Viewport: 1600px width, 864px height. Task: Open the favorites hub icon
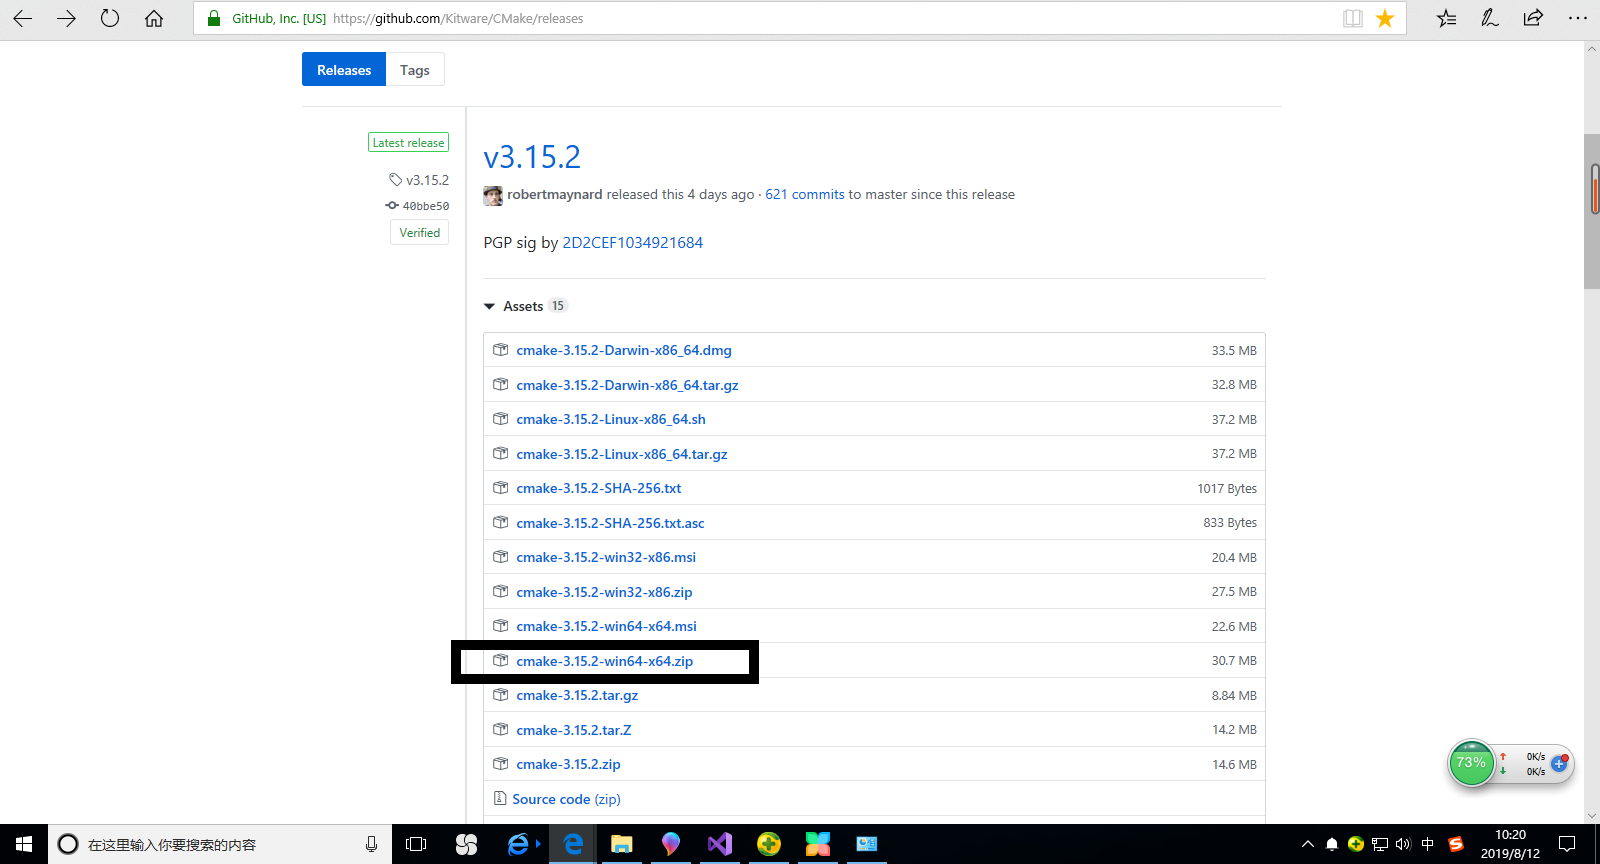[1447, 18]
